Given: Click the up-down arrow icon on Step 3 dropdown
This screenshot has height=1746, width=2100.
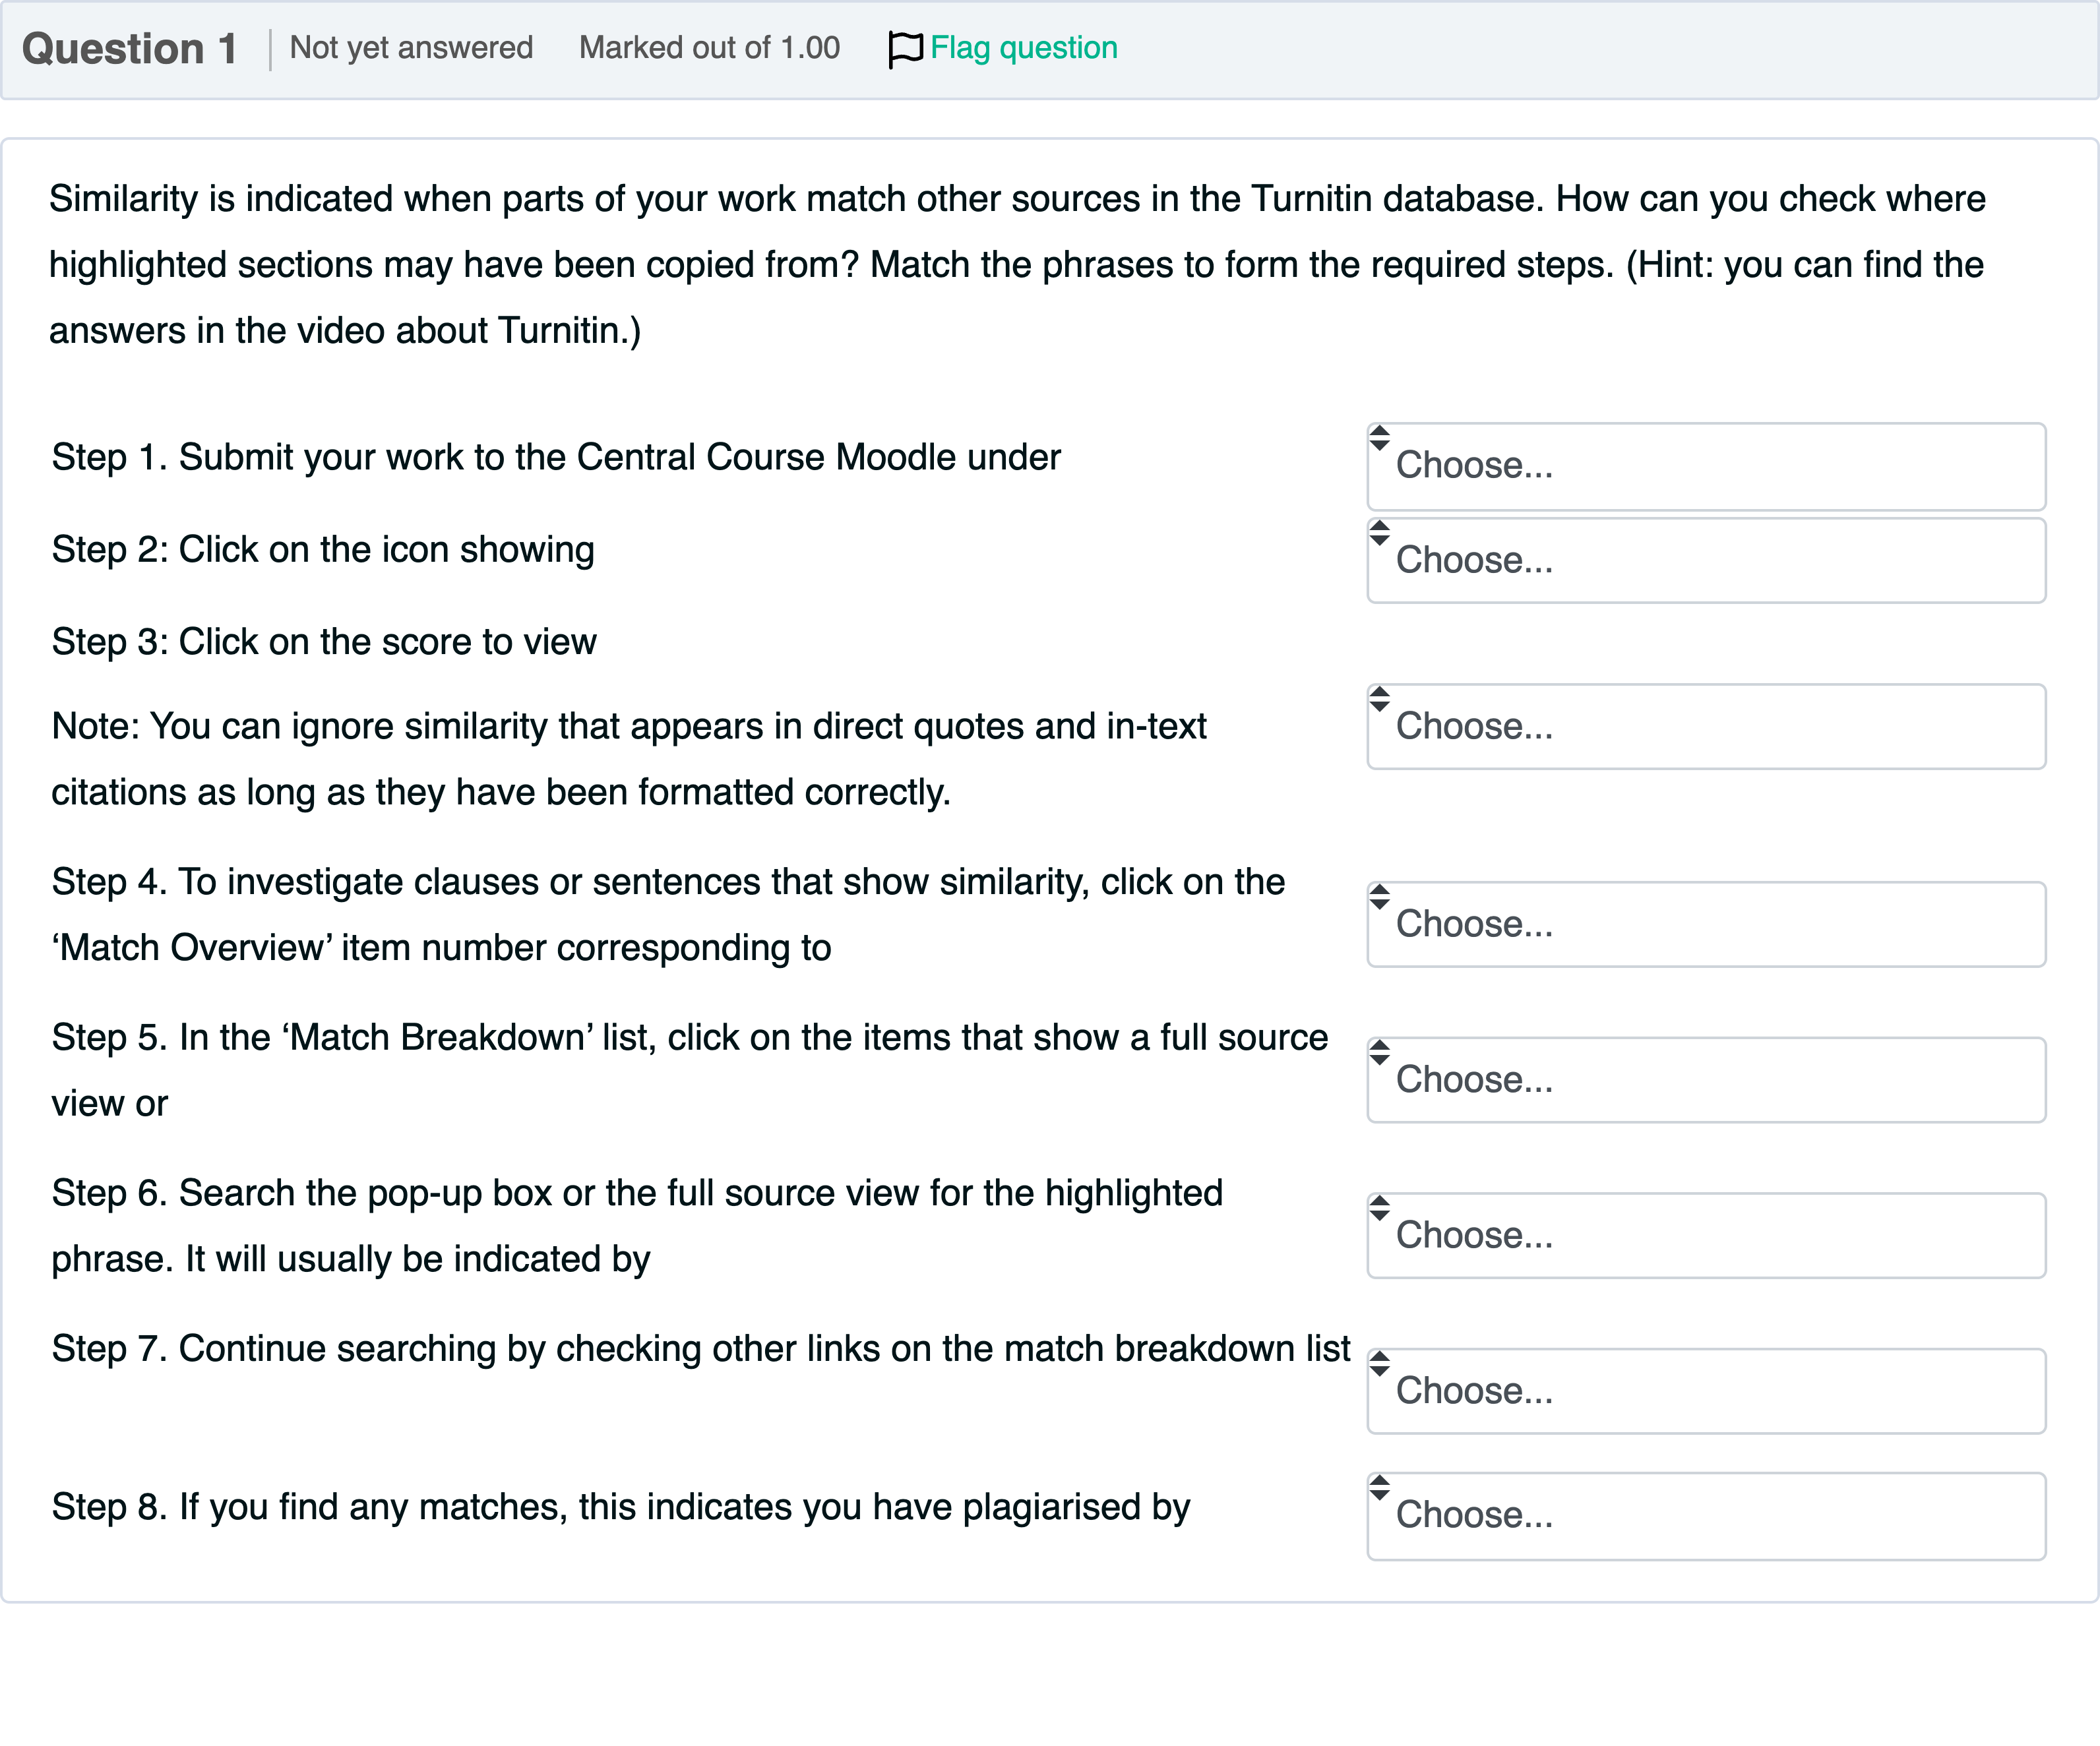Looking at the screenshot, I should [x=1380, y=698].
